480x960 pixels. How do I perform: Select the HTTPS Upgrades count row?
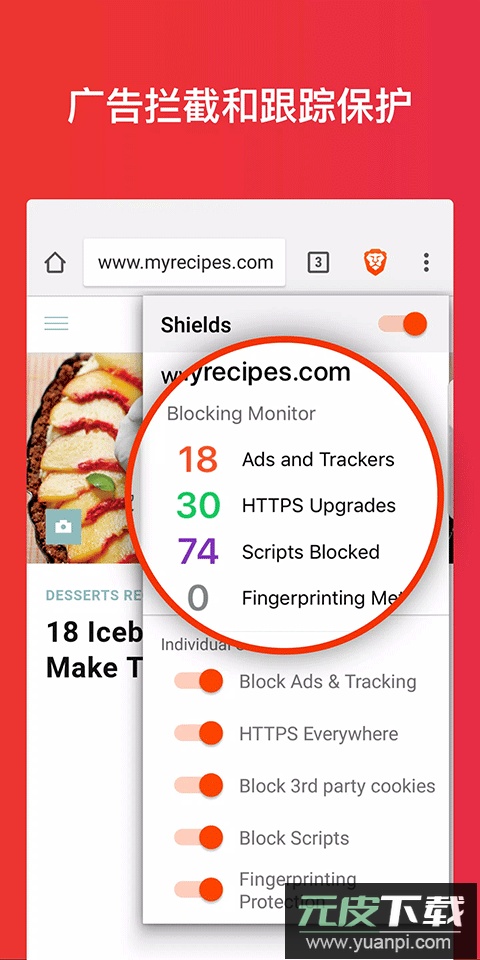[x=286, y=506]
